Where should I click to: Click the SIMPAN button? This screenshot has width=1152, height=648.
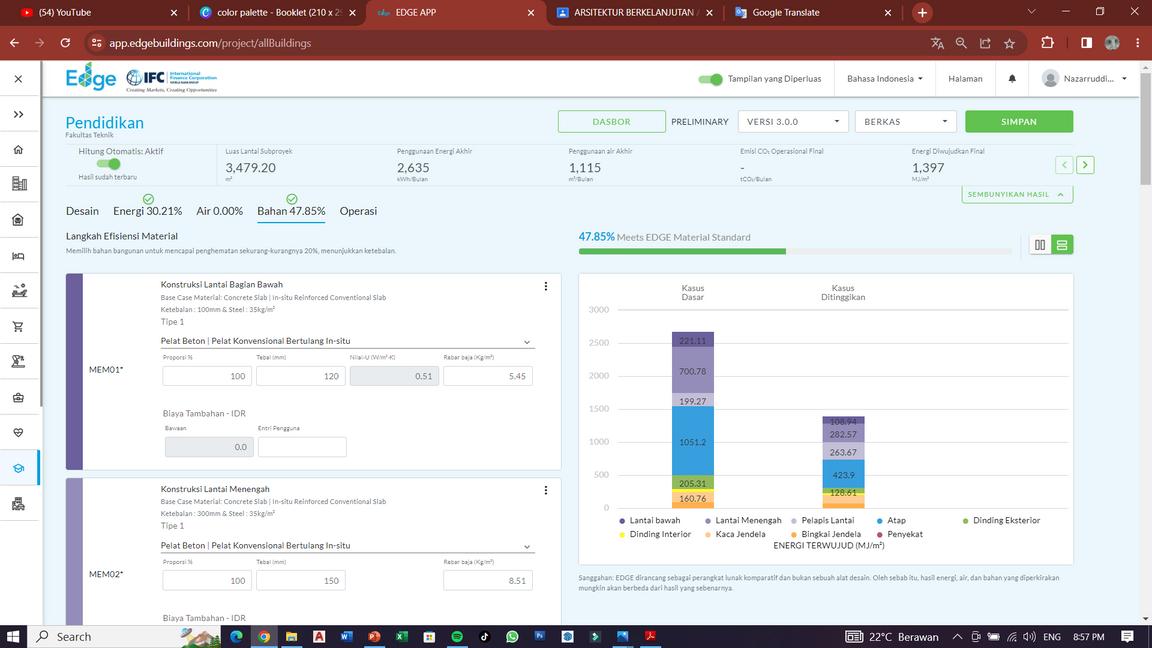coord(1018,122)
